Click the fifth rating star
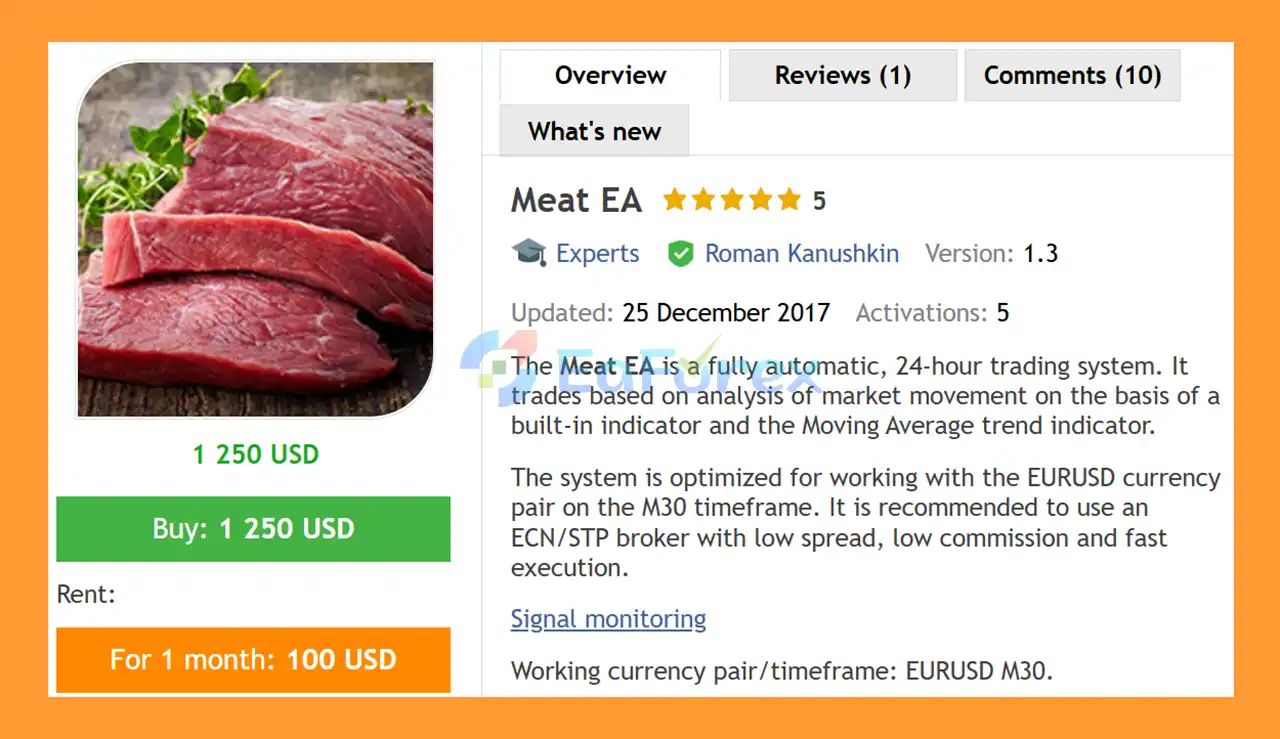1280x739 pixels. (788, 199)
